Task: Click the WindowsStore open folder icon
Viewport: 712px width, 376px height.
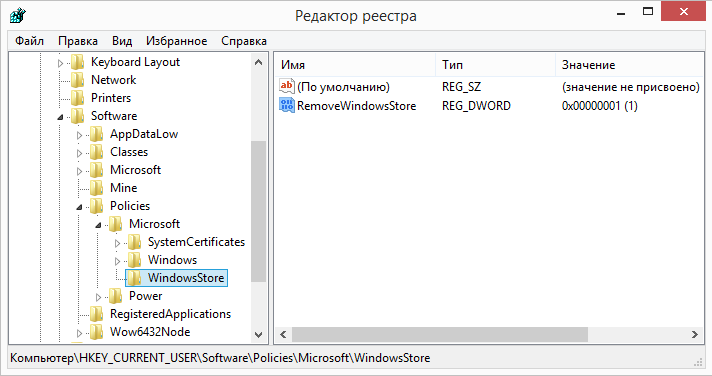Action: [134, 278]
